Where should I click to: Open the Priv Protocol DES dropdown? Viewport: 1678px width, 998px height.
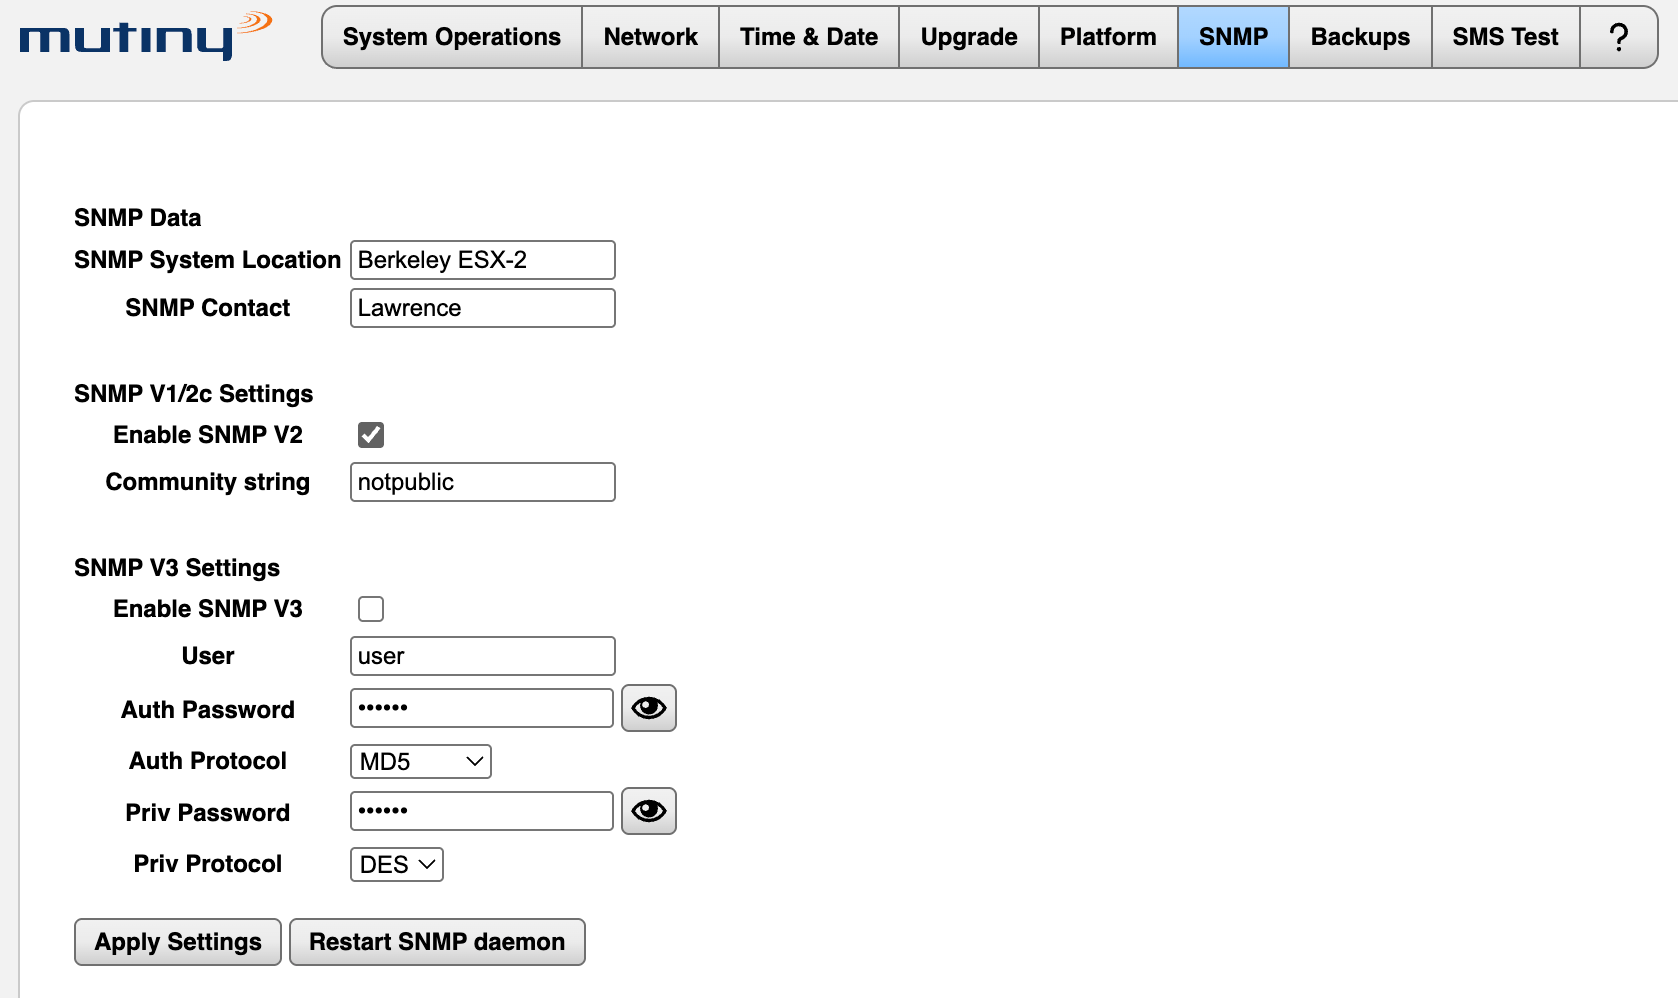tap(397, 865)
